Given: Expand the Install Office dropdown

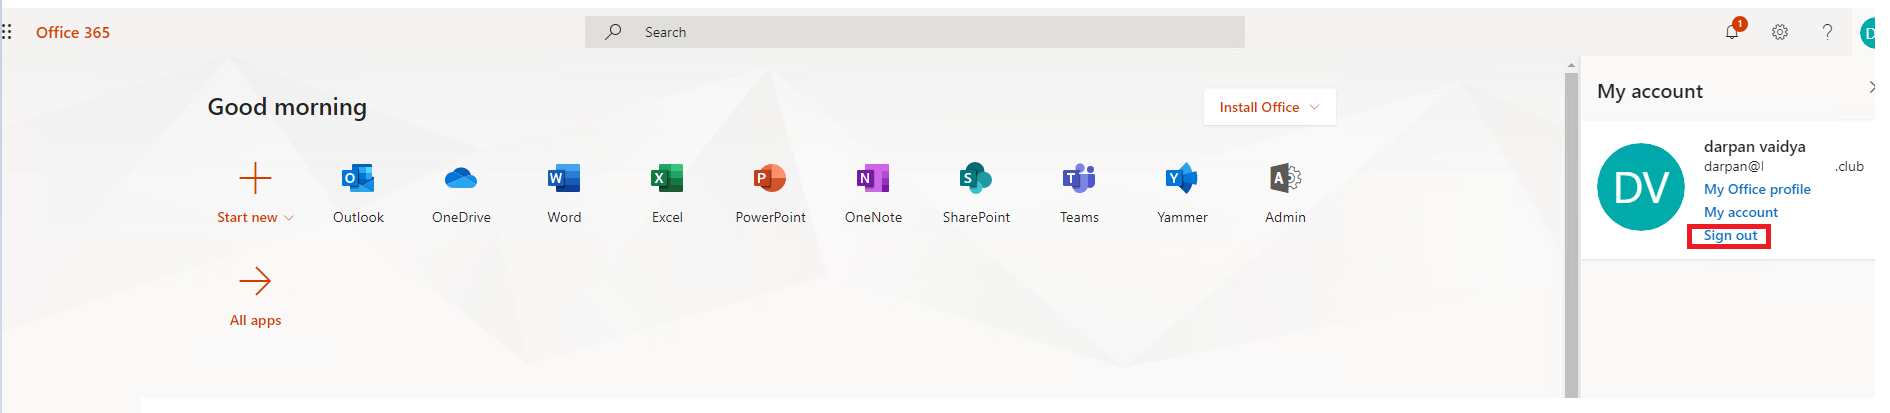Looking at the screenshot, I should click(x=1269, y=107).
